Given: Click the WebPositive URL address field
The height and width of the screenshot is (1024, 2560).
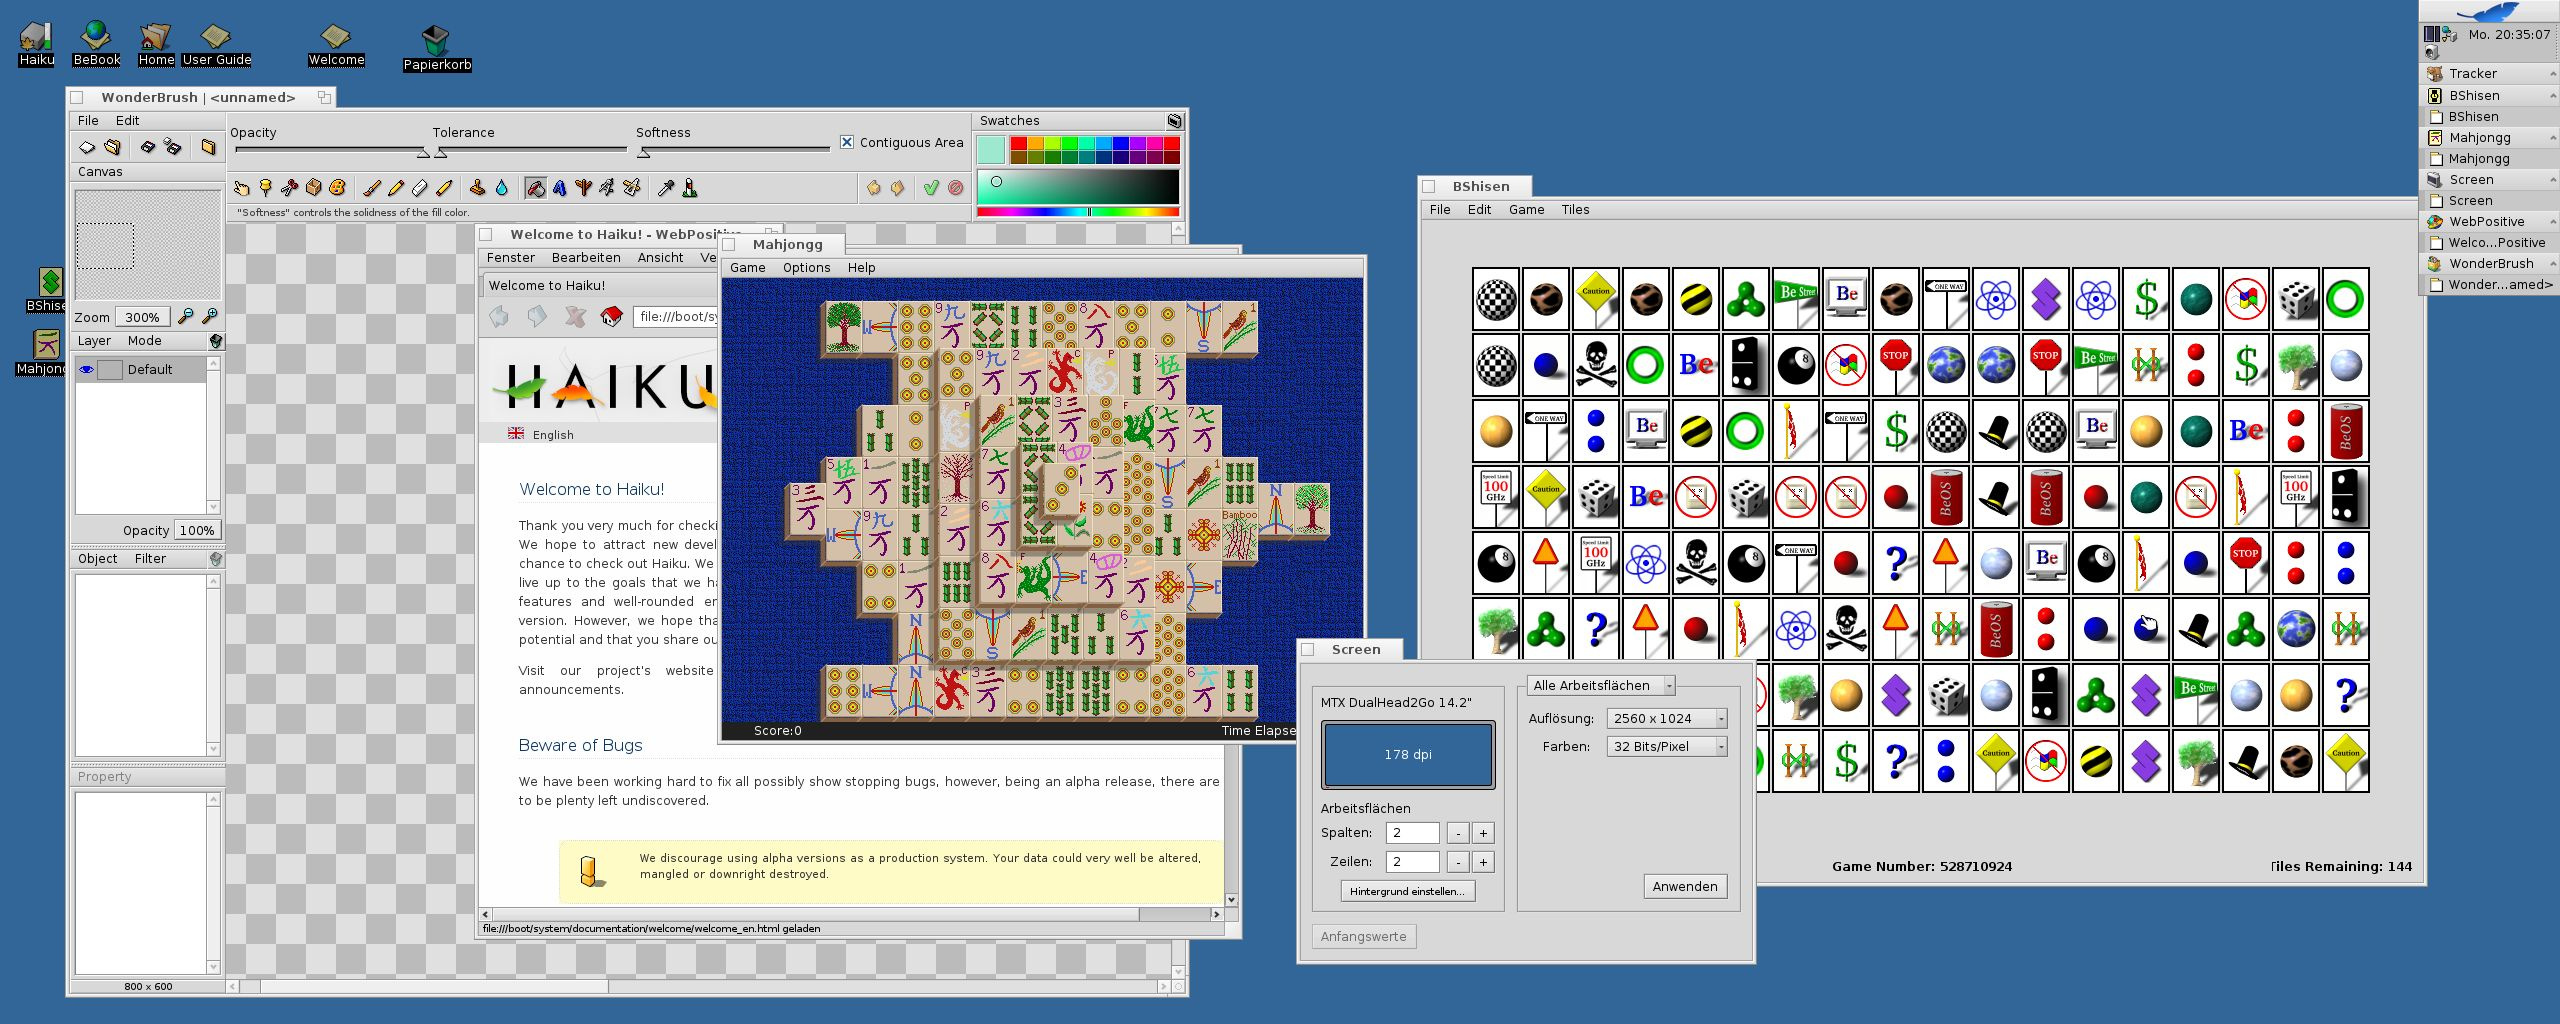Looking at the screenshot, I should click(x=676, y=316).
